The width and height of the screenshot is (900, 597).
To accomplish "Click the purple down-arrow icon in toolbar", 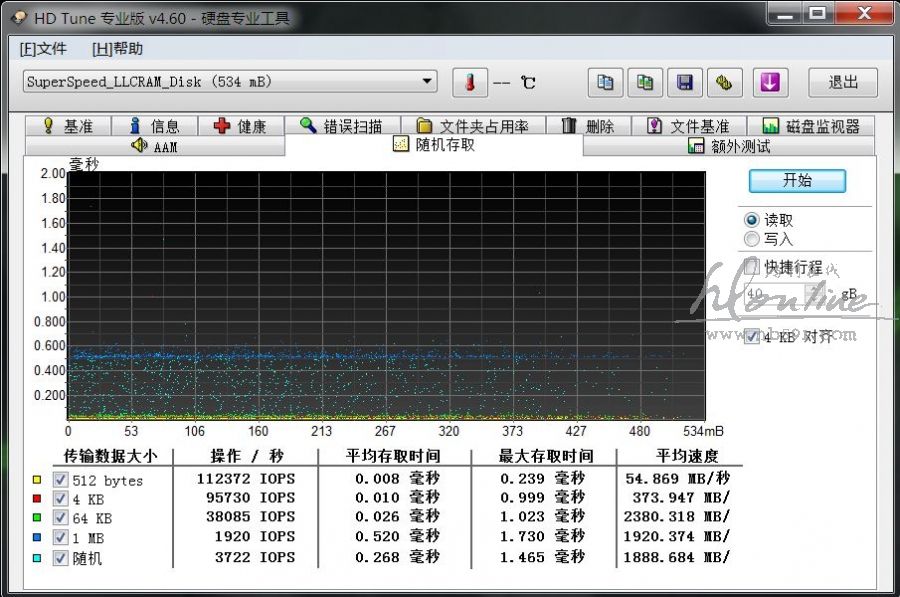I will point(769,83).
